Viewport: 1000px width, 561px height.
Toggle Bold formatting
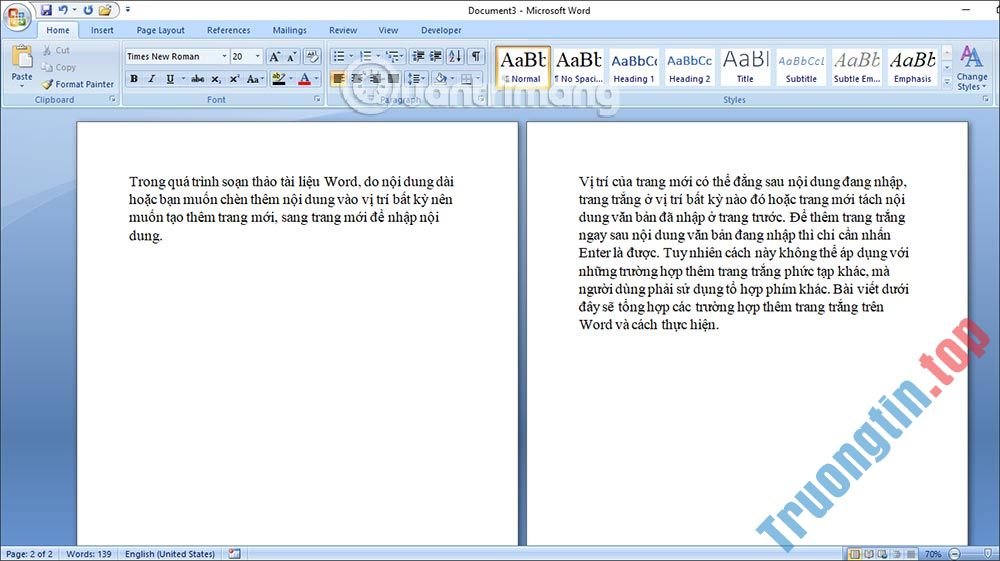pyautogui.click(x=134, y=78)
